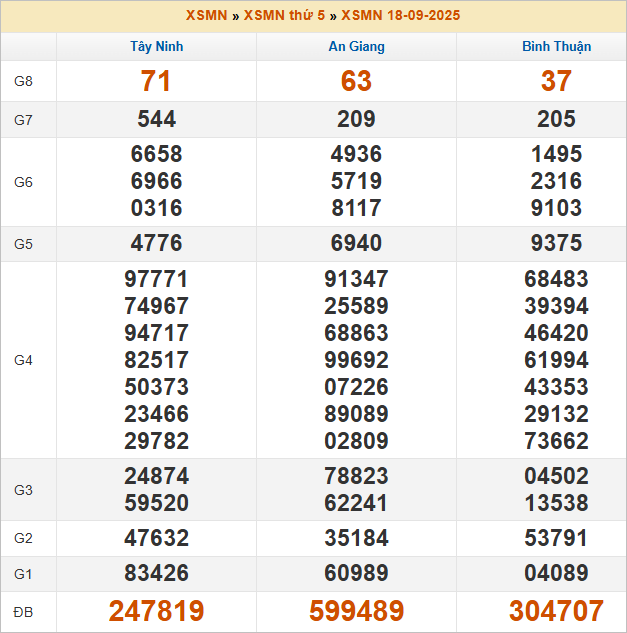
Task: Select the ĐB row label
Action: [x=24, y=611]
